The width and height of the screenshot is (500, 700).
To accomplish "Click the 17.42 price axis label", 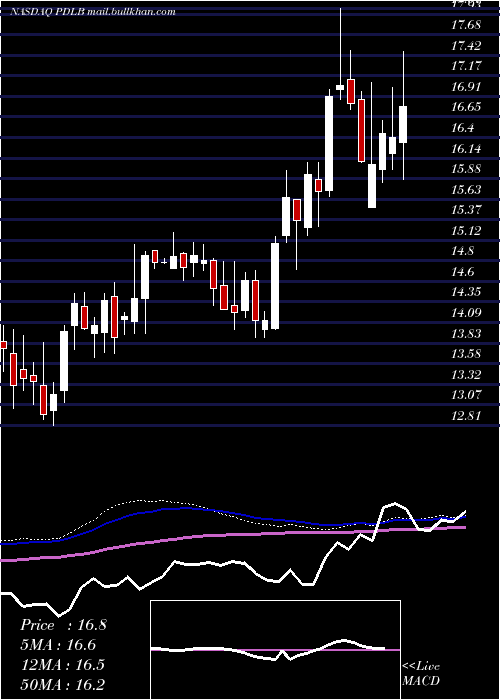I will (466, 45).
